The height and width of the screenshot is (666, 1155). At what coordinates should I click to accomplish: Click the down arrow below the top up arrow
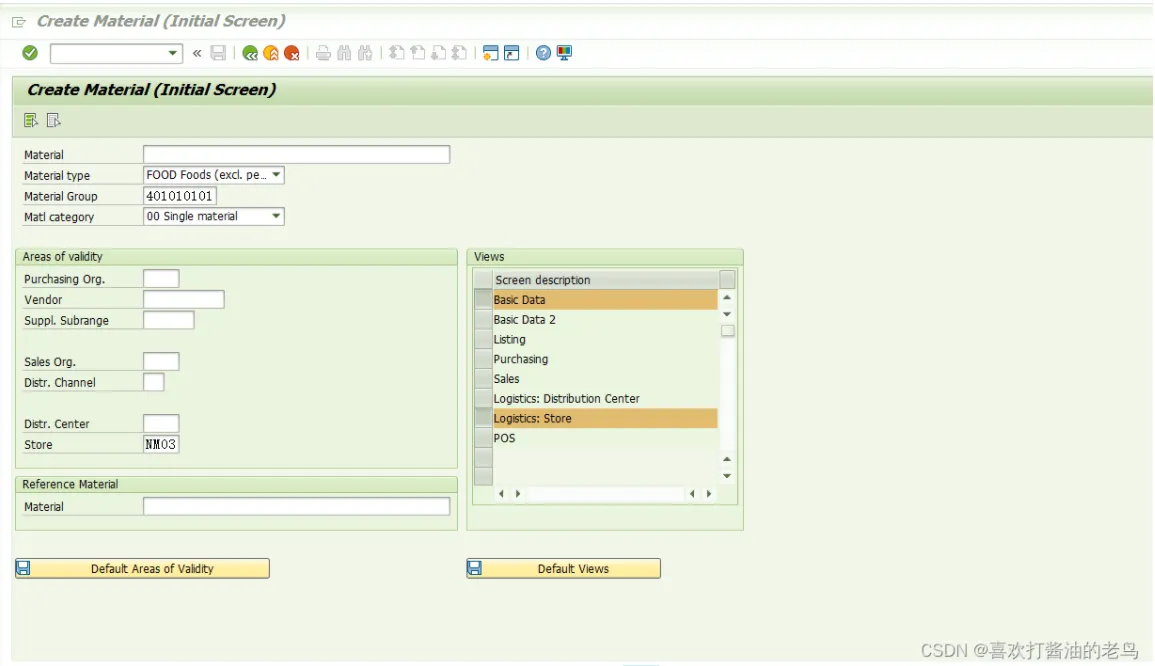click(727, 315)
